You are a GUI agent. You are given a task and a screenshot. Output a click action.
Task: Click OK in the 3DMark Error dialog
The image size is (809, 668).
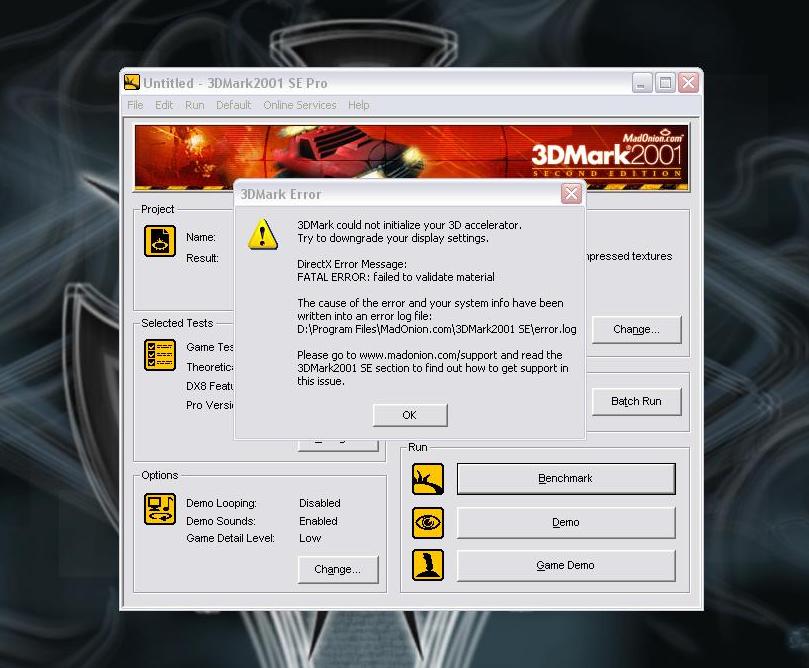coord(410,415)
